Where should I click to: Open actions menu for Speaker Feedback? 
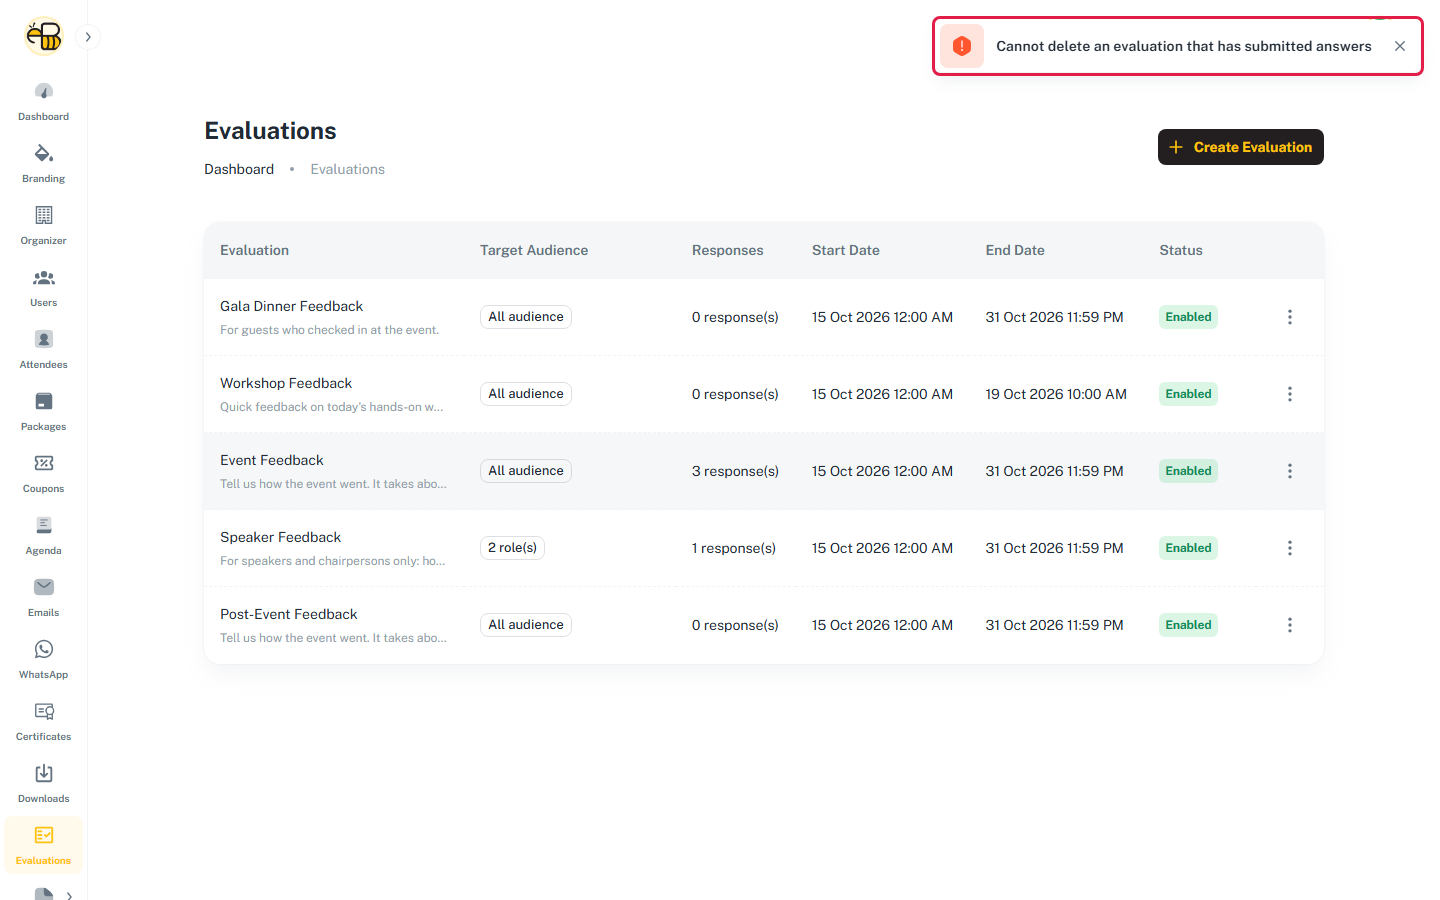(x=1290, y=548)
